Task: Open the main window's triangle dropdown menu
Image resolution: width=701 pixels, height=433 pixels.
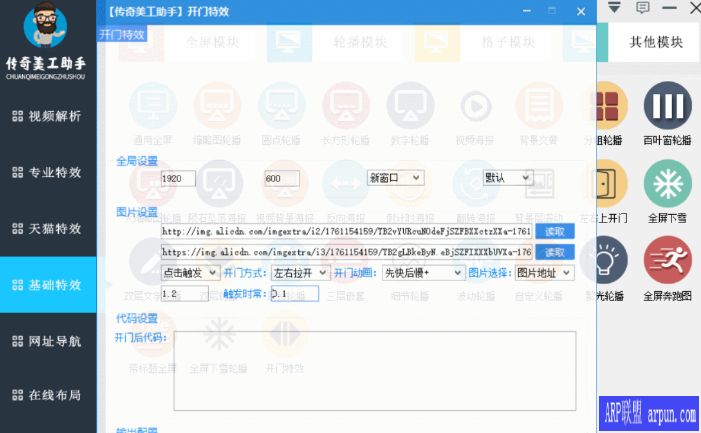Action: click(614, 7)
